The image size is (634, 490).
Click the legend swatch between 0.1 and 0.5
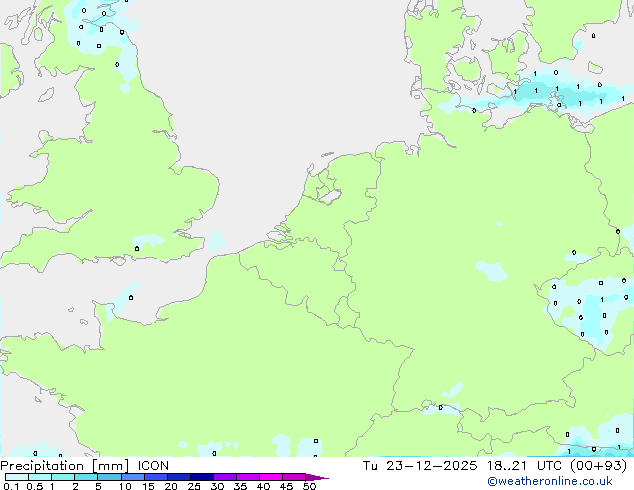pyautogui.click(x=17, y=477)
